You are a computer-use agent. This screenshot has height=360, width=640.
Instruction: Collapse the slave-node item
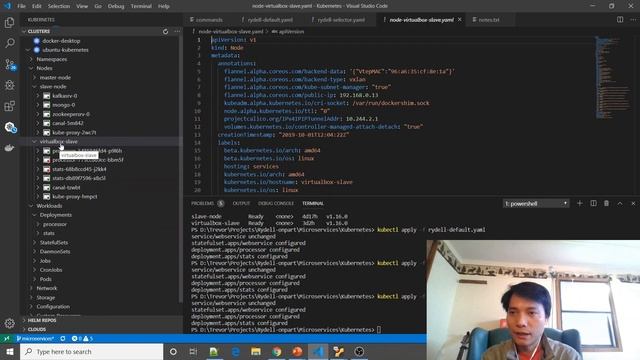pos(35,87)
